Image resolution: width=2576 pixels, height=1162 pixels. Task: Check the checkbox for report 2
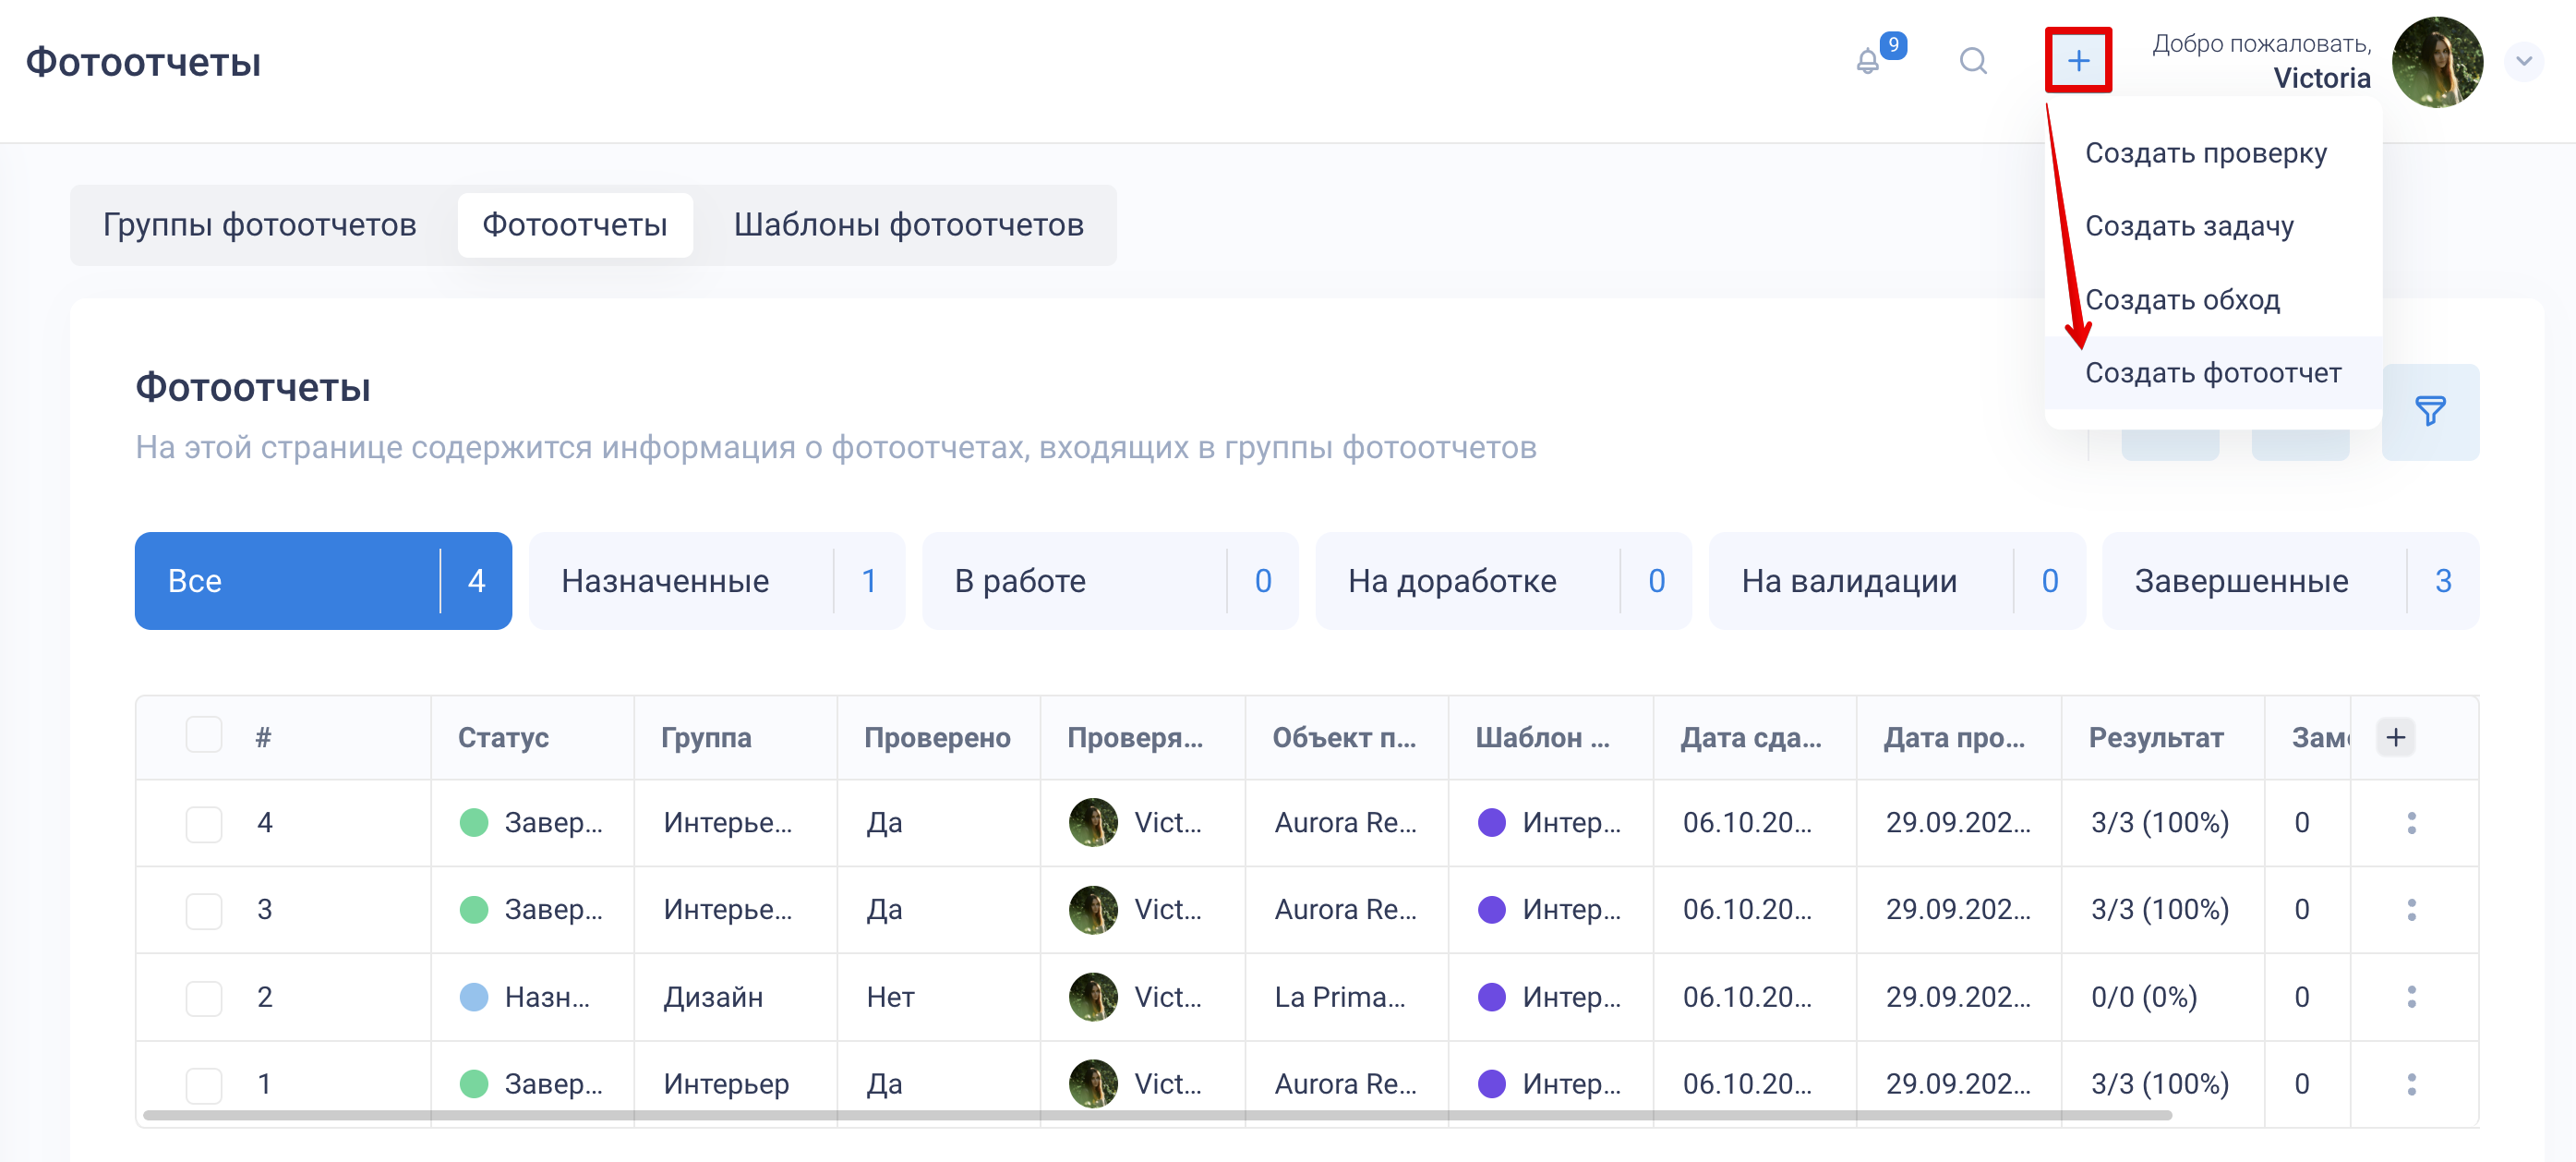click(x=204, y=998)
